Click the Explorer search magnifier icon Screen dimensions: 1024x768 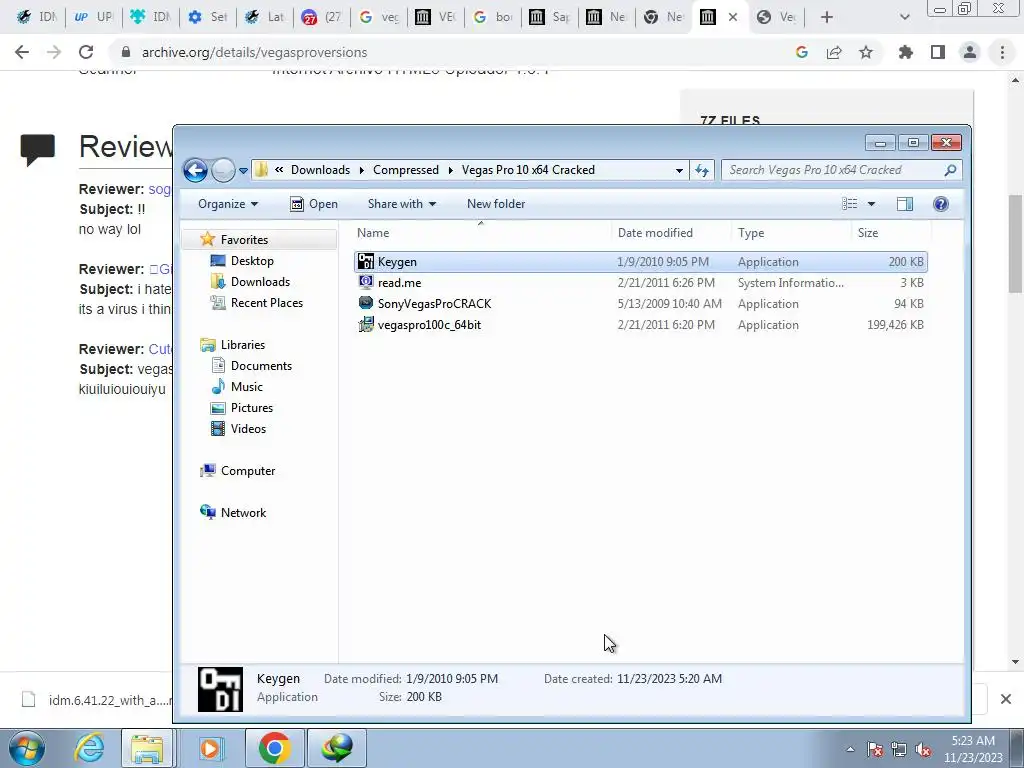tap(950, 170)
